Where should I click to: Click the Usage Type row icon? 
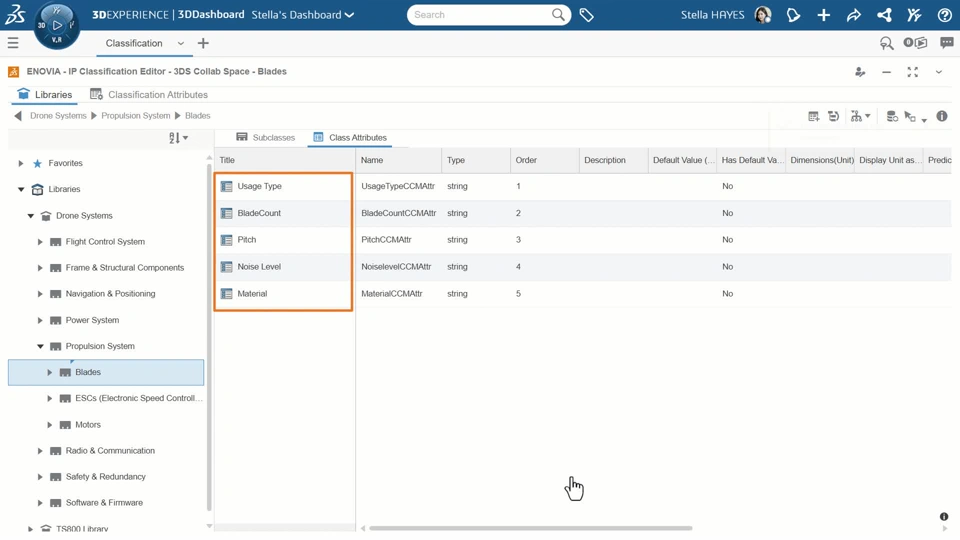[x=227, y=186]
